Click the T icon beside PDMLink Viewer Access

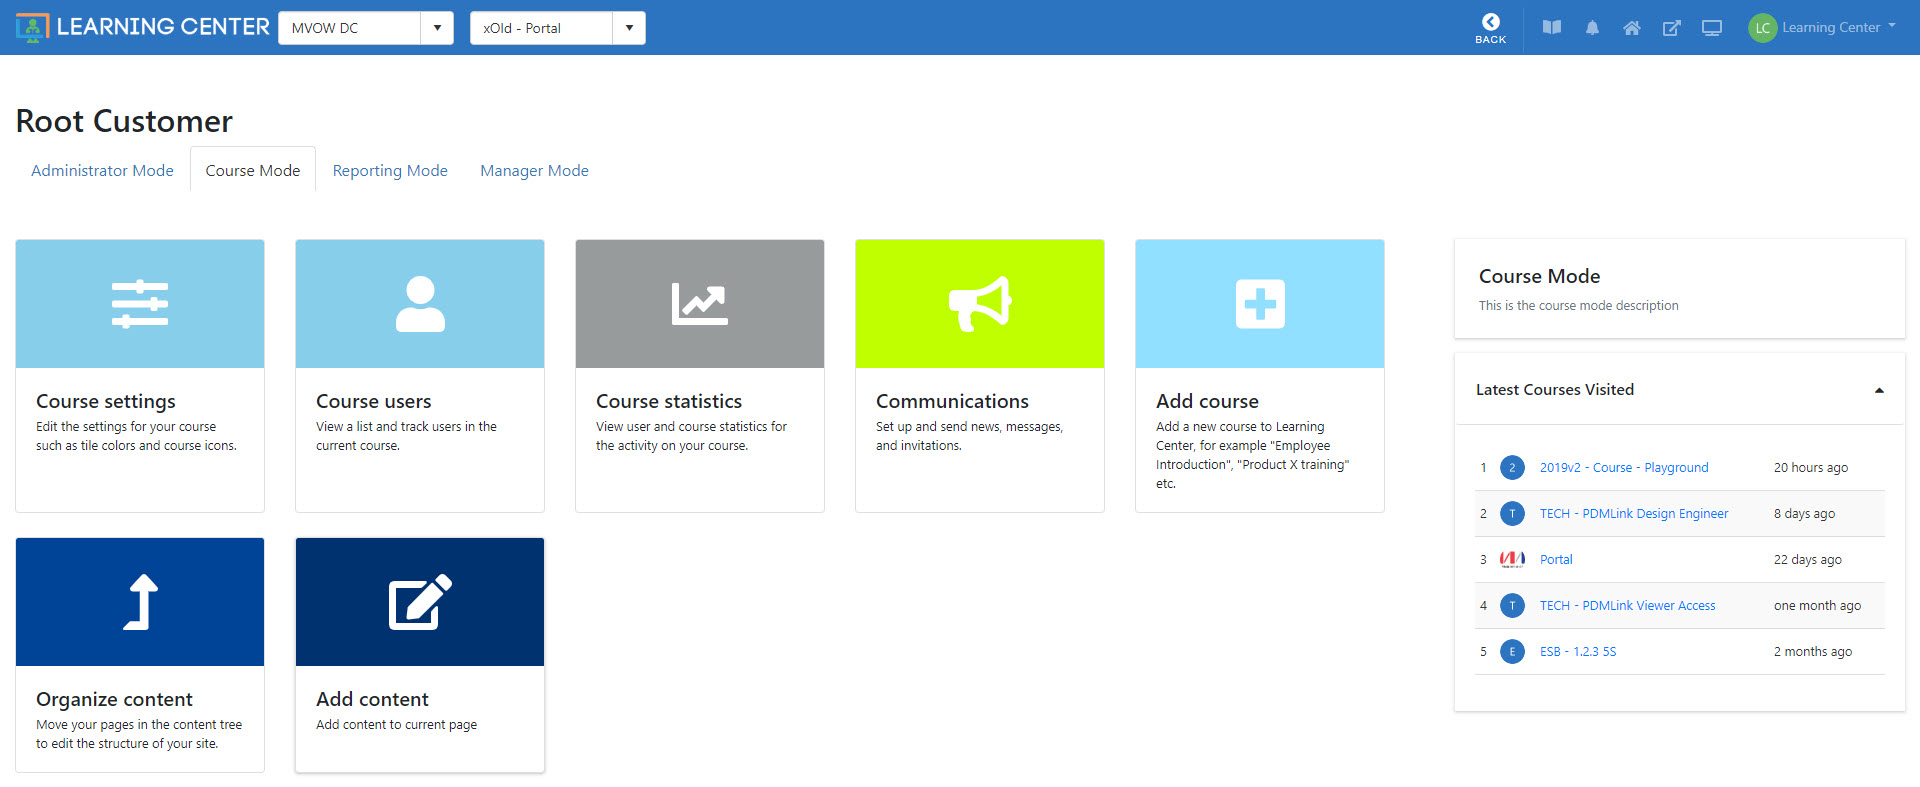click(x=1512, y=606)
